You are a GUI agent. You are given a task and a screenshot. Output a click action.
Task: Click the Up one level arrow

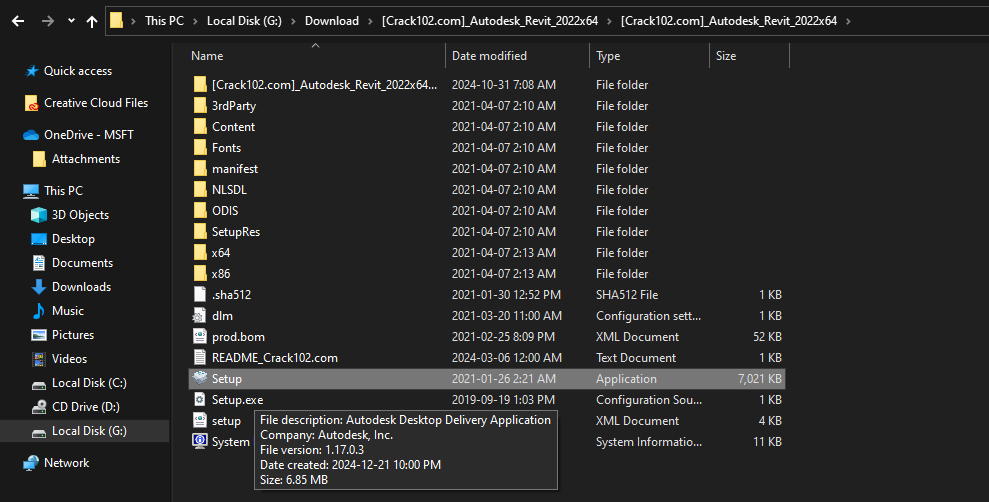(x=92, y=20)
